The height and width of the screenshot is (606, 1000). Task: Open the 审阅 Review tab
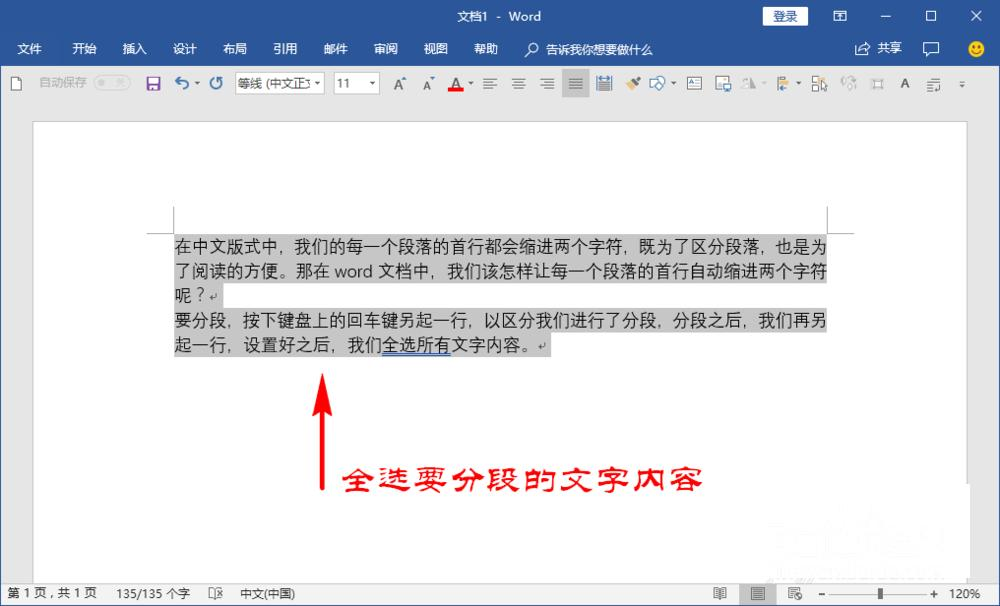pyautogui.click(x=386, y=49)
